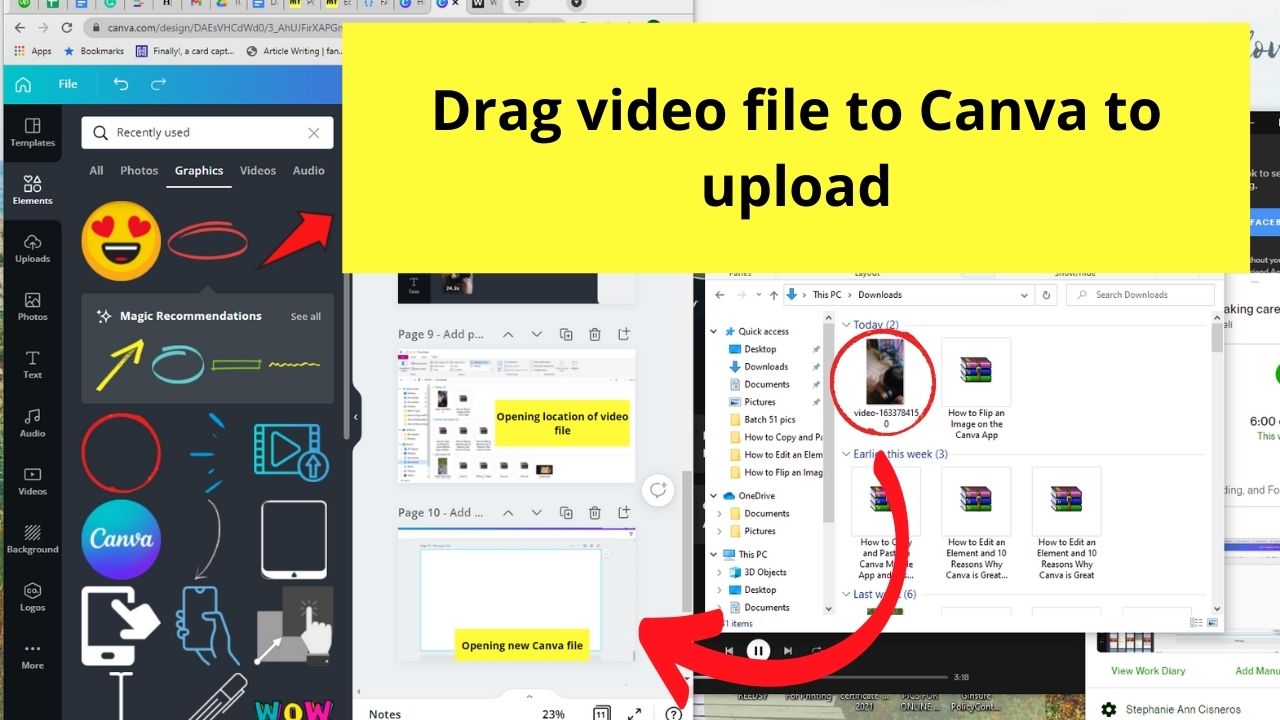Duplicate Page 9 using the copy icon
This screenshot has height=720, width=1280.
click(566, 333)
